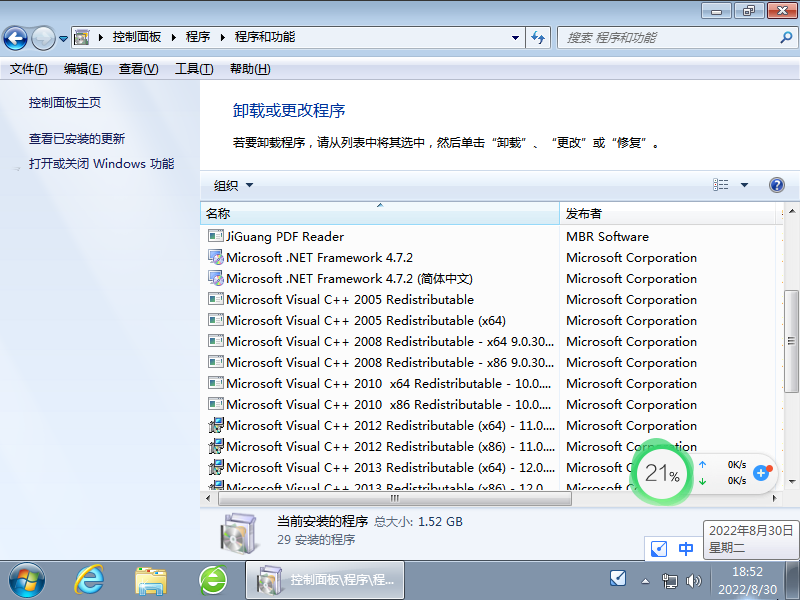Select 程序和功能 in the address breadcrumb
The image size is (800, 600).
(265, 37)
